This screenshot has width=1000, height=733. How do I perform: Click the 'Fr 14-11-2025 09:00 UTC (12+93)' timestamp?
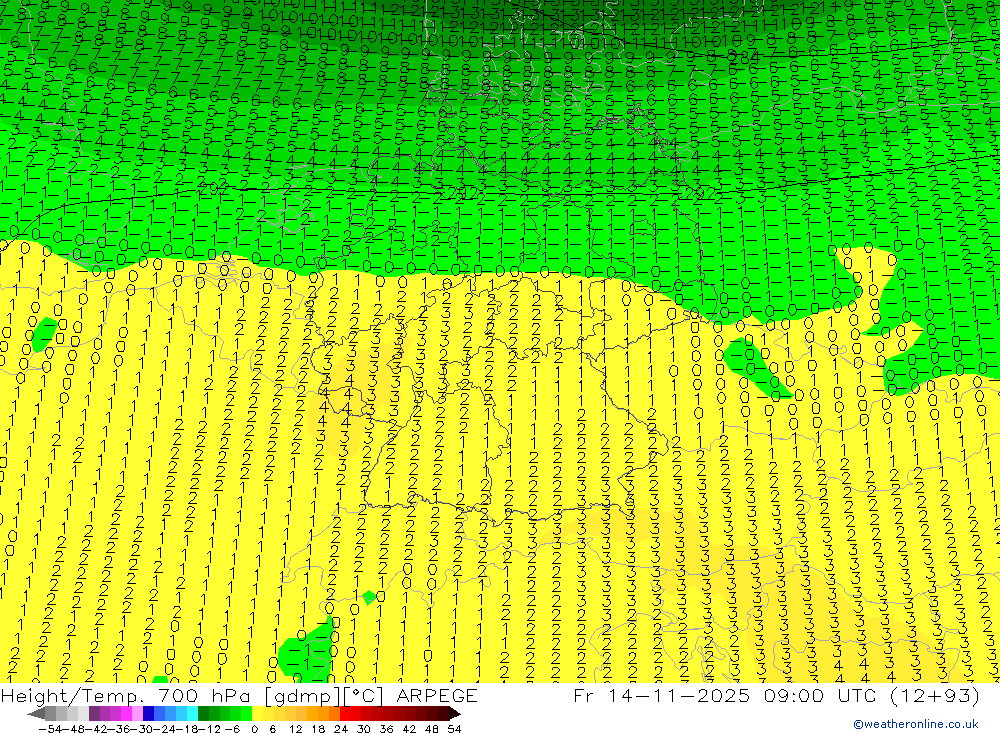pyautogui.click(x=776, y=695)
